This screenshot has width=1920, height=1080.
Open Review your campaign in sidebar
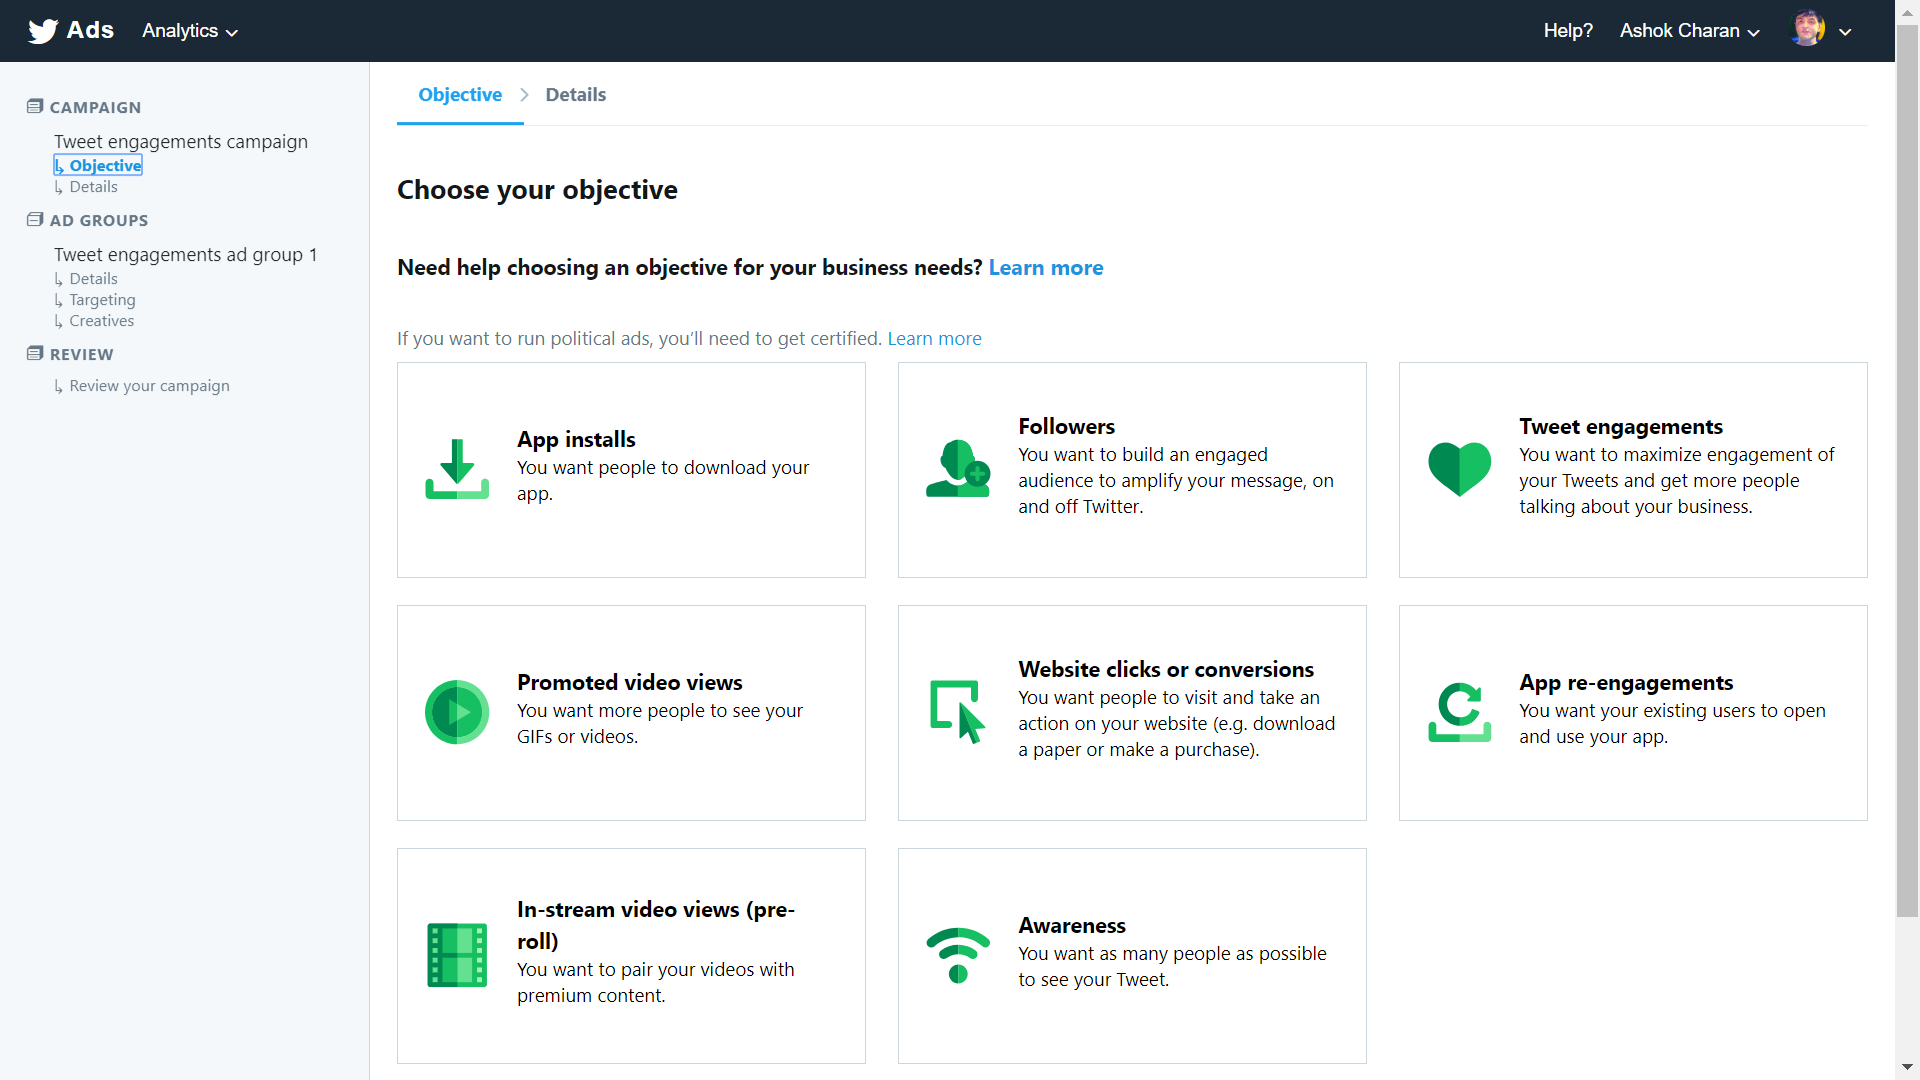click(x=142, y=386)
